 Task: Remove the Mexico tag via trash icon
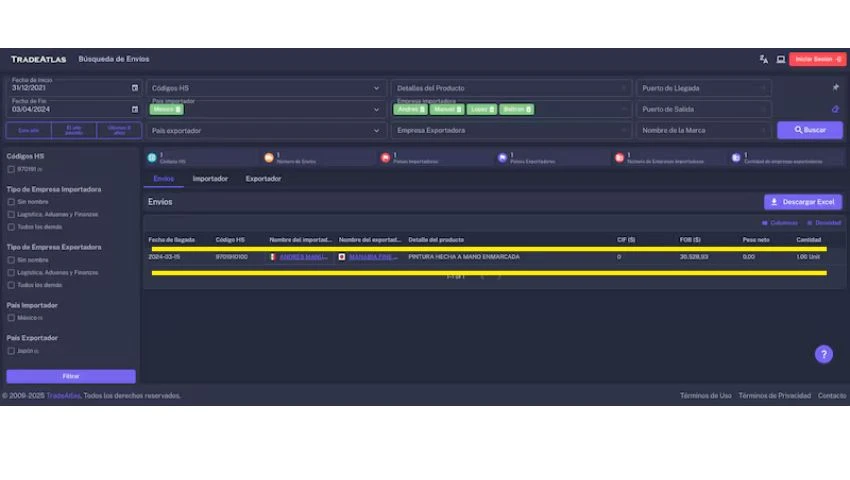pos(178,109)
